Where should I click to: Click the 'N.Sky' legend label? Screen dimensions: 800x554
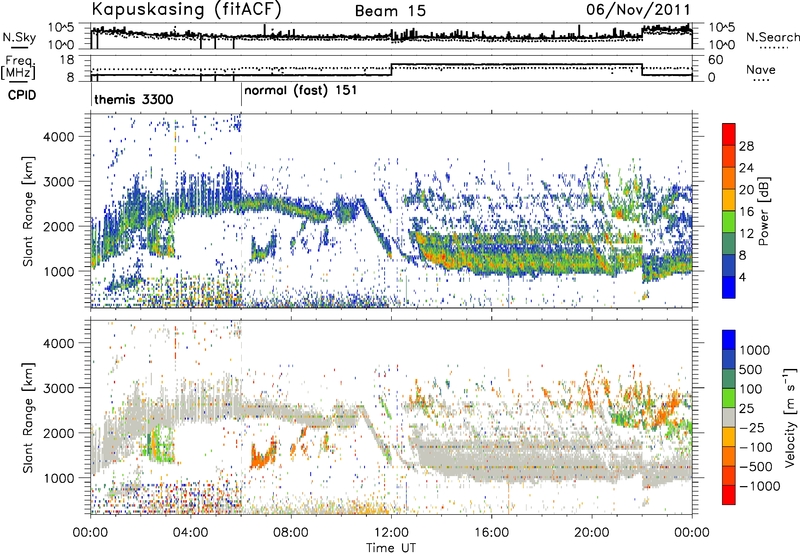(x=19, y=37)
